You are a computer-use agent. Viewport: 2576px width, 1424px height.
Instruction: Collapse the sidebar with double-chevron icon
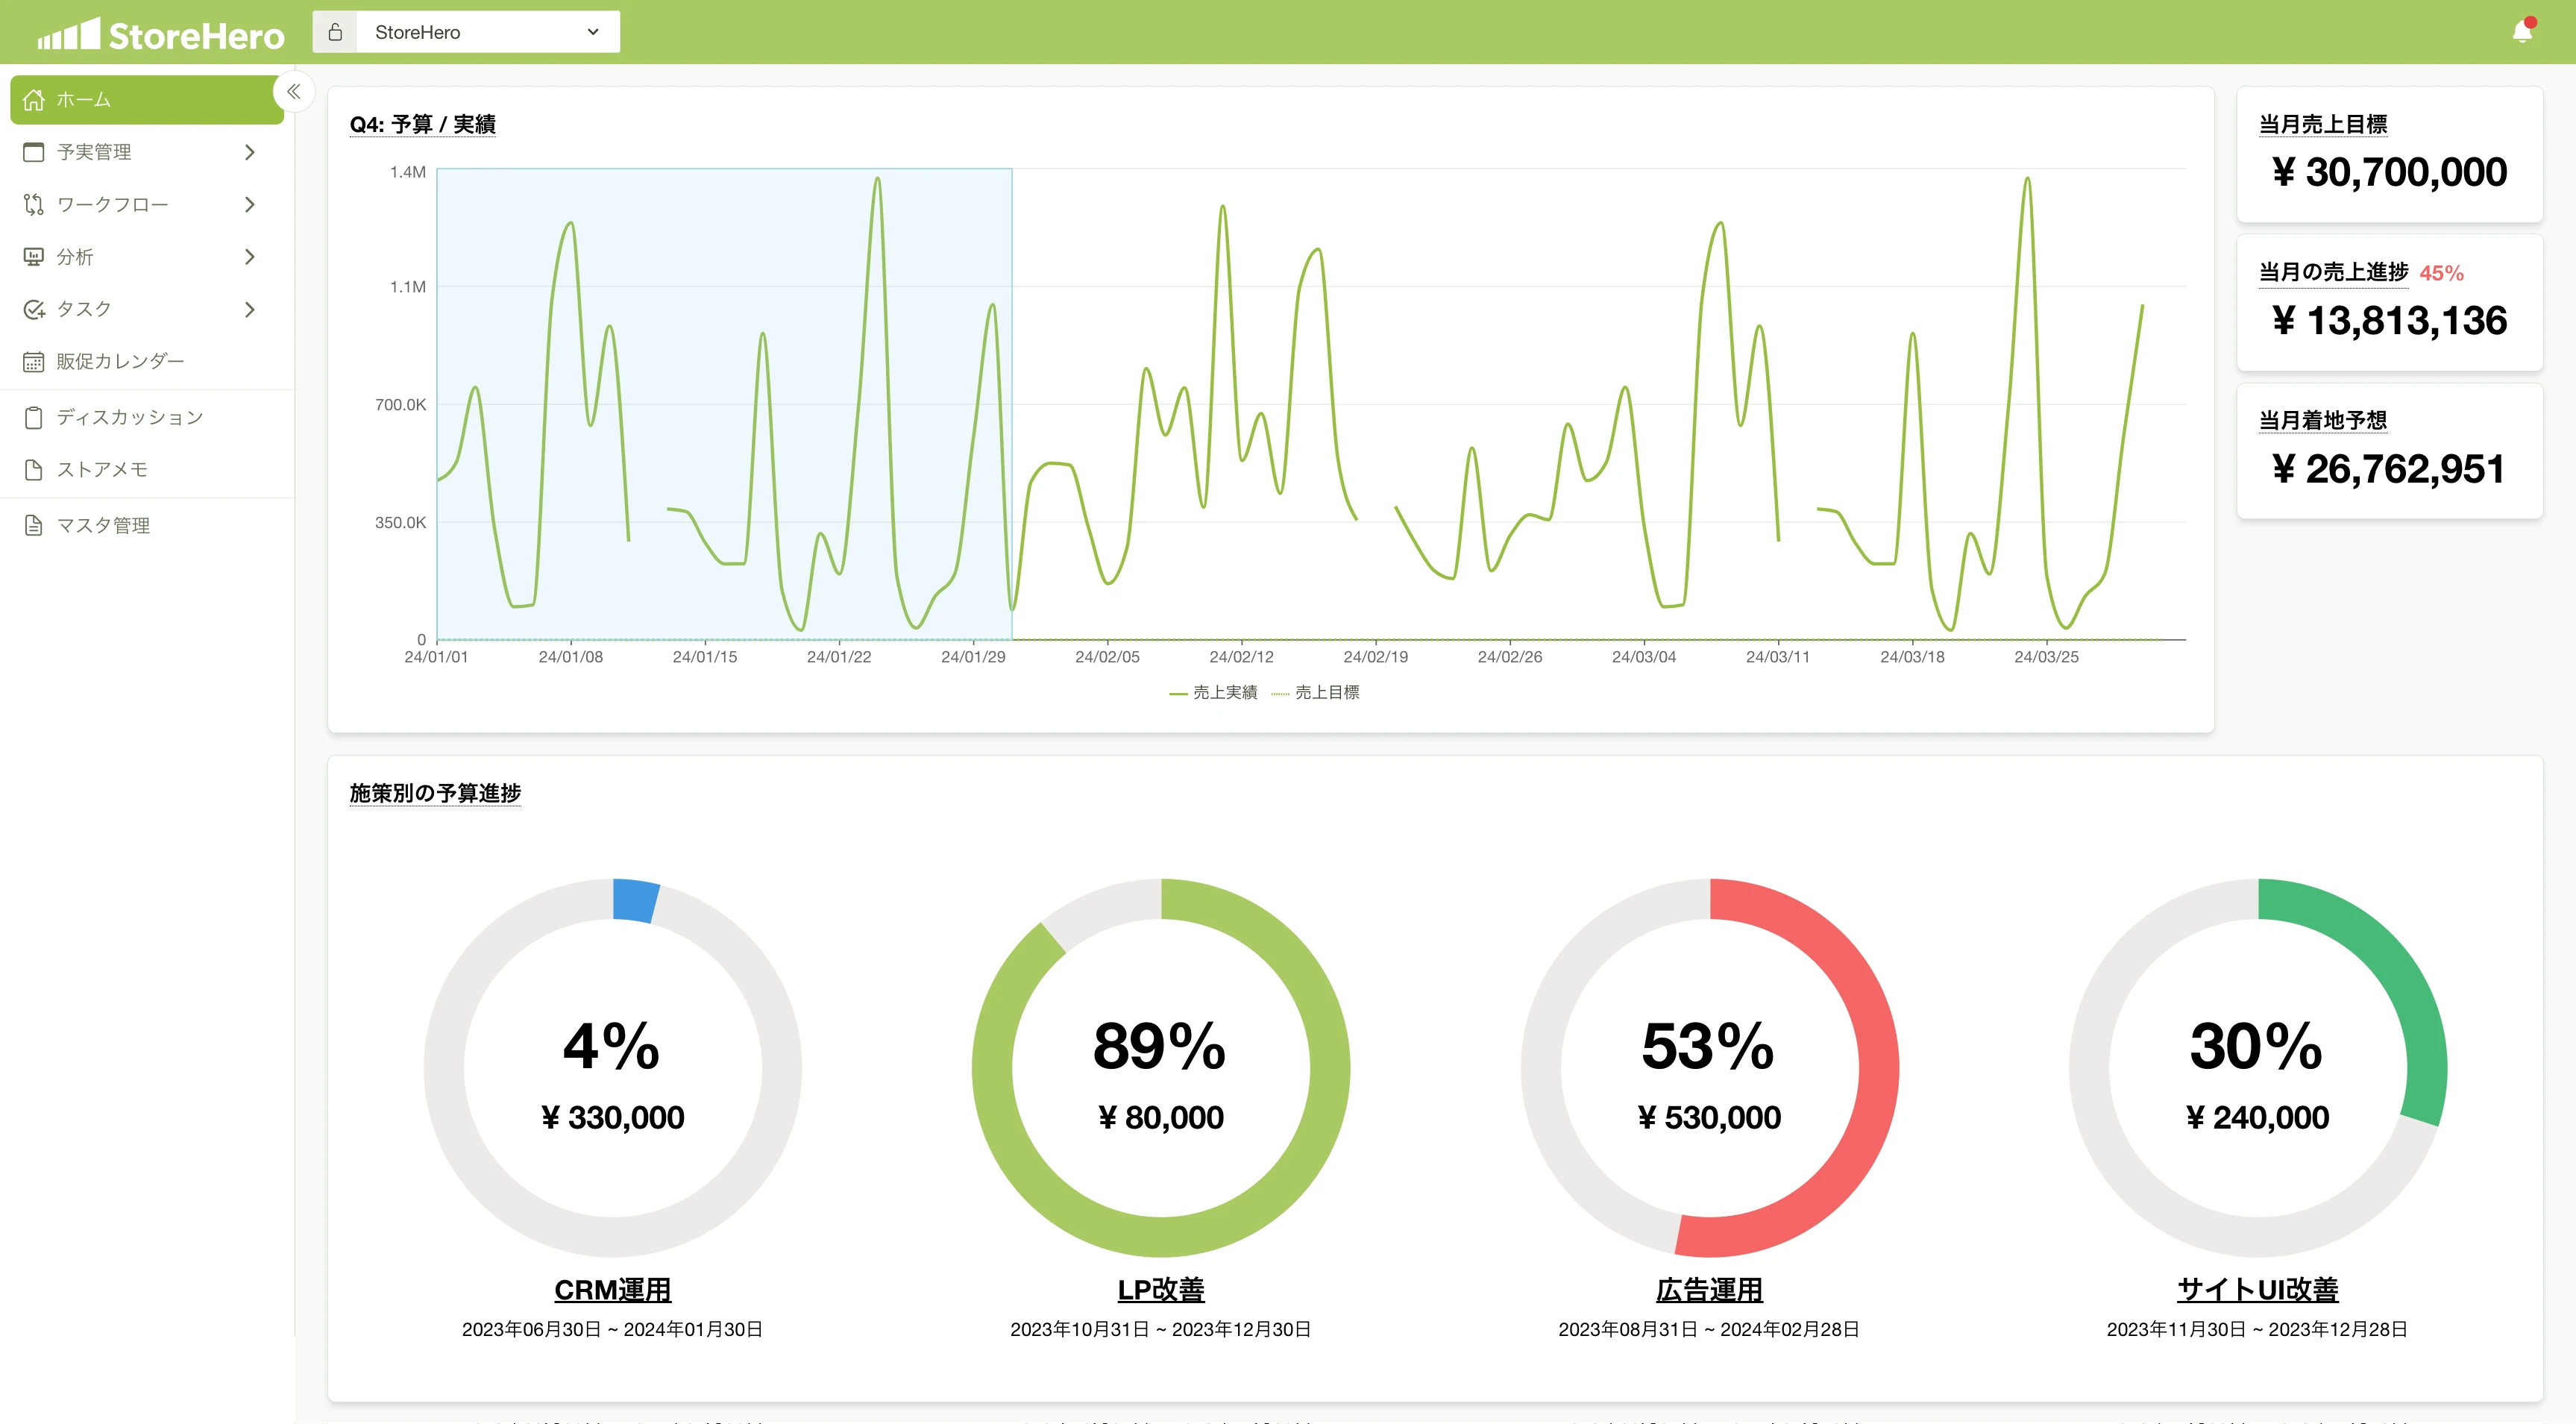(x=294, y=92)
